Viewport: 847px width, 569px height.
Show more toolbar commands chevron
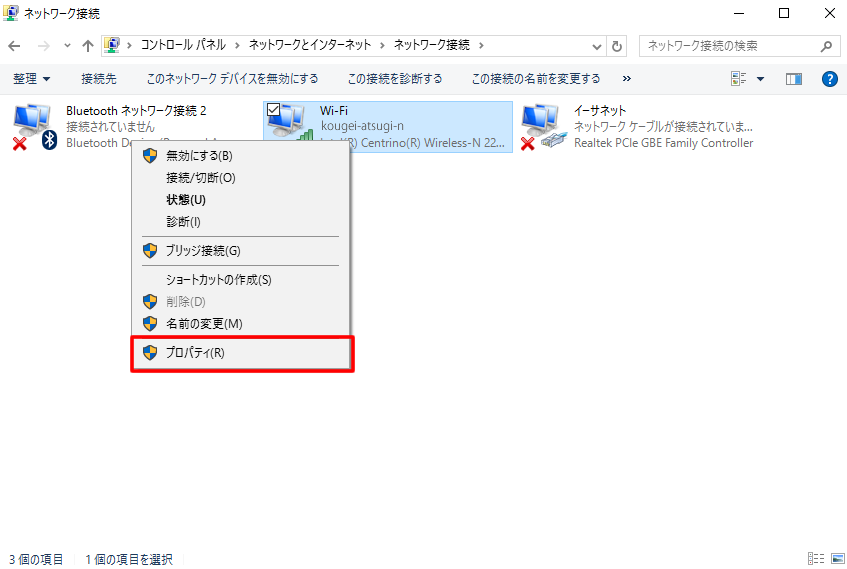click(x=627, y=79)
